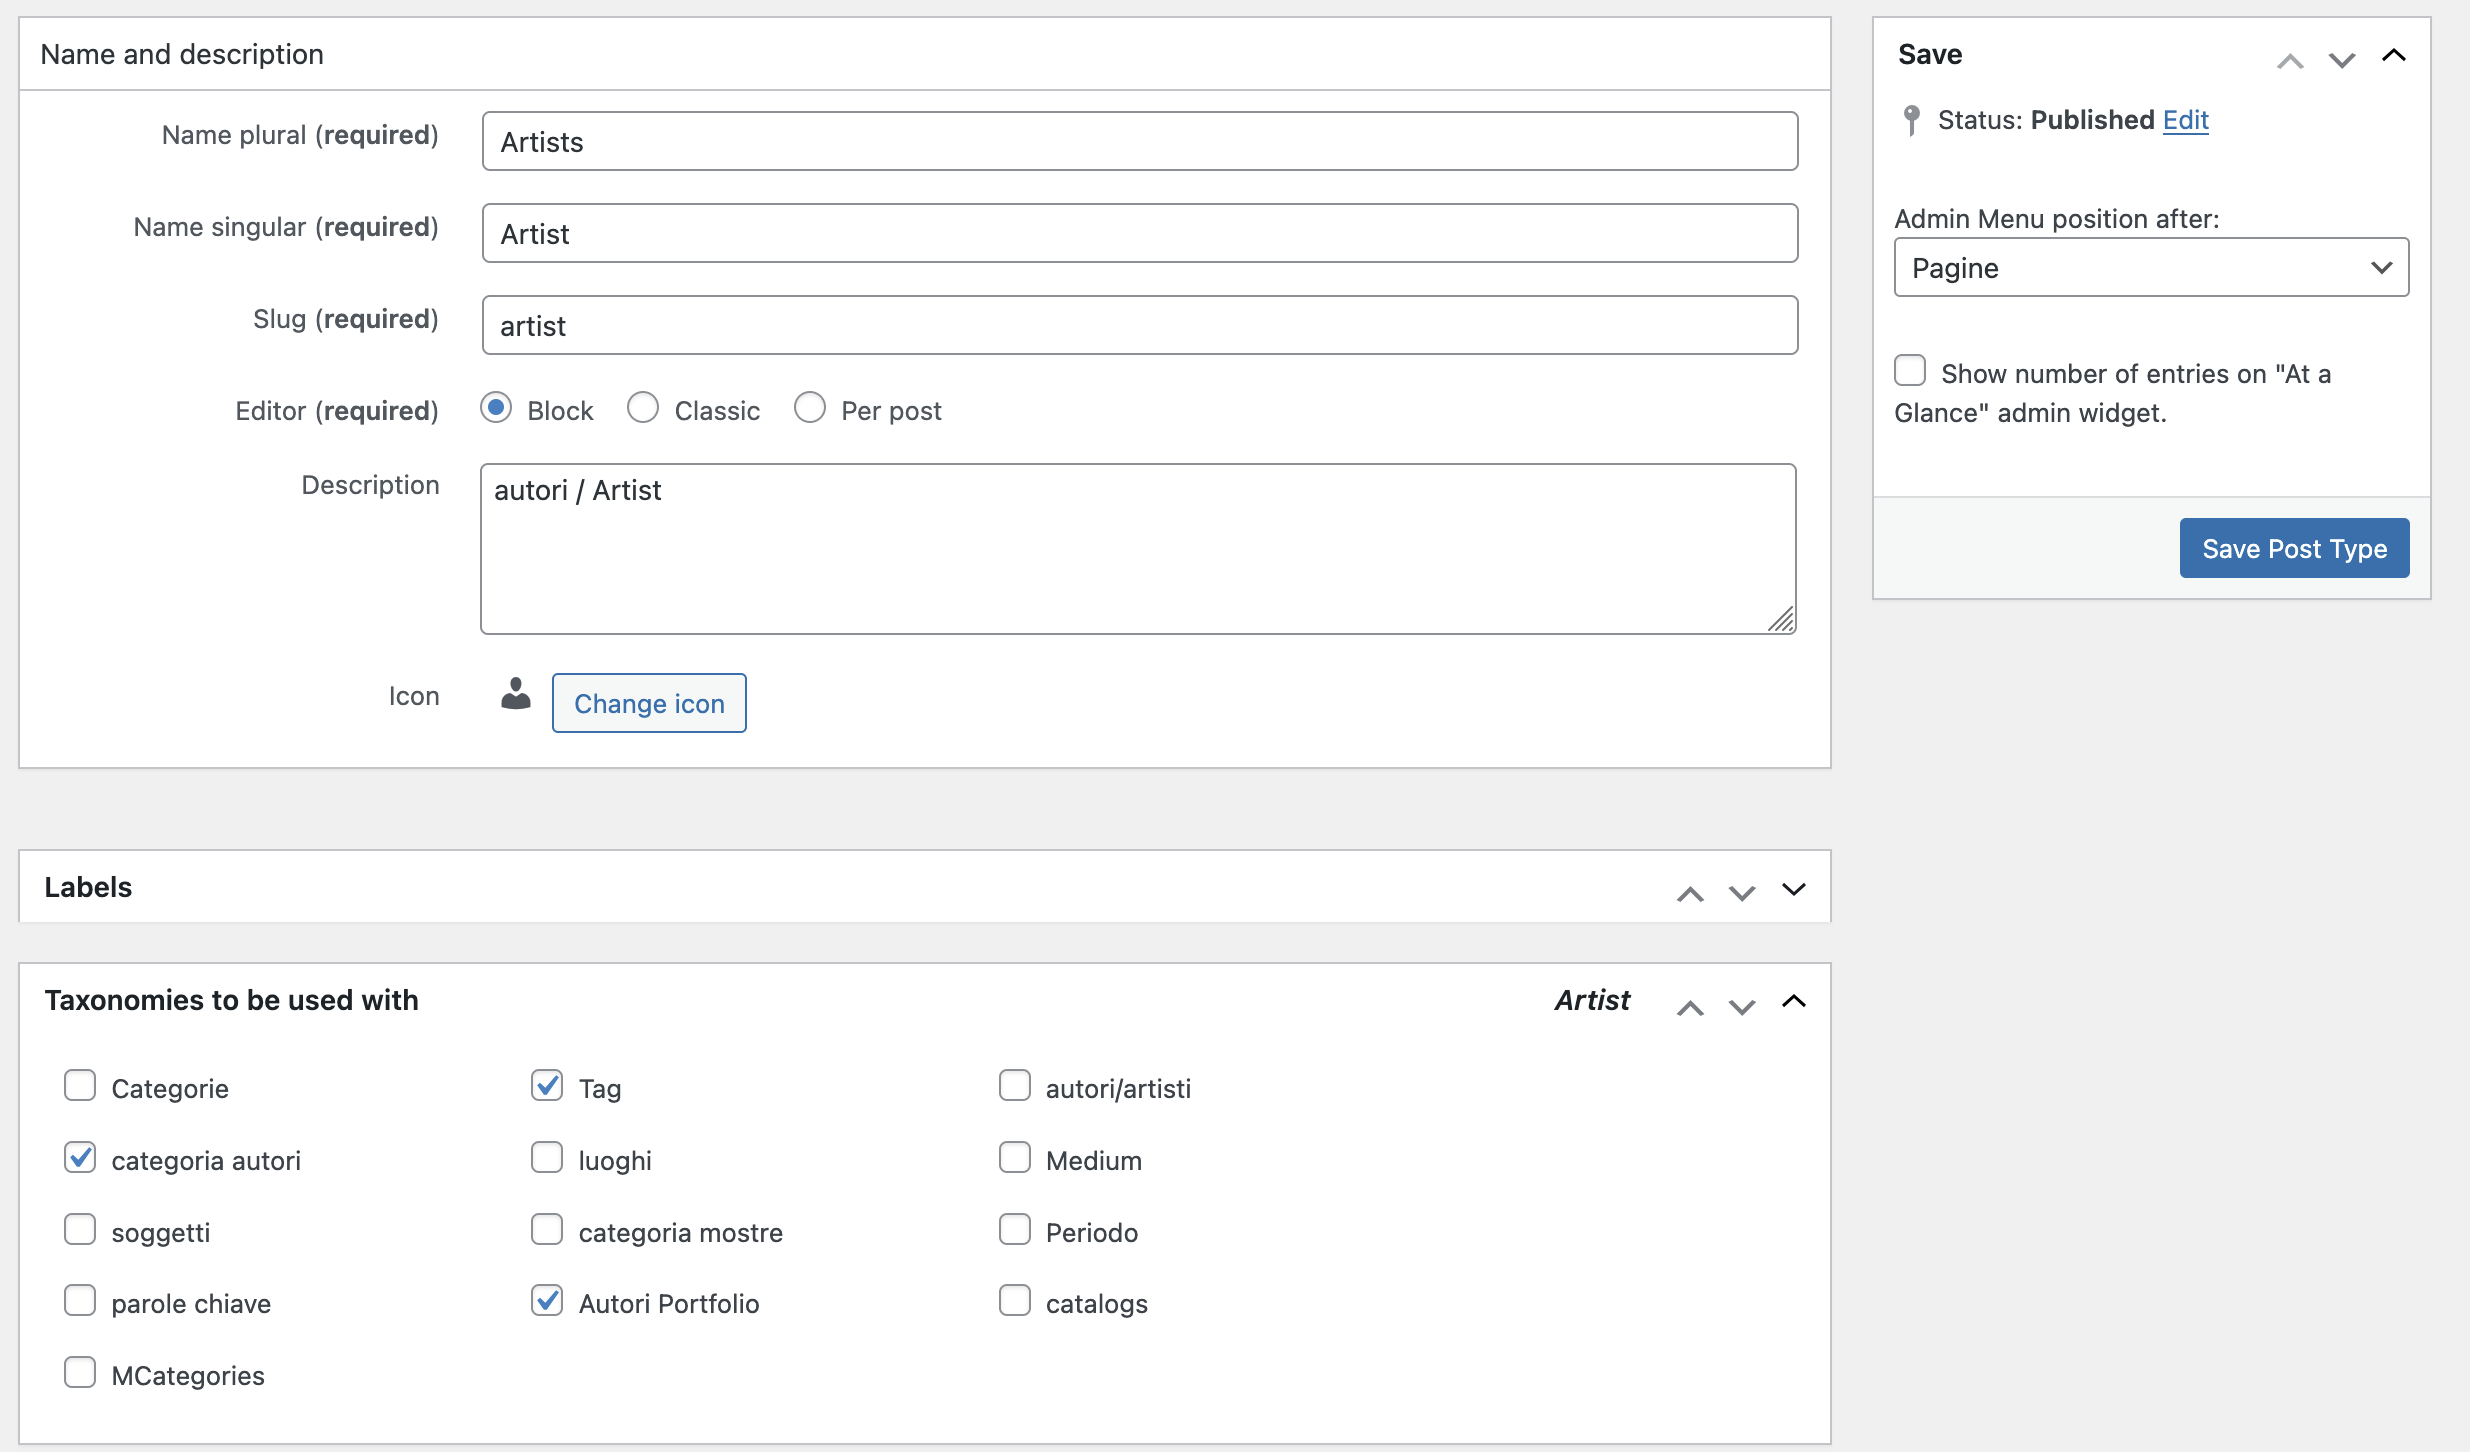Move Taxonomies panel up arrow

click(x=1690, y=1007)
